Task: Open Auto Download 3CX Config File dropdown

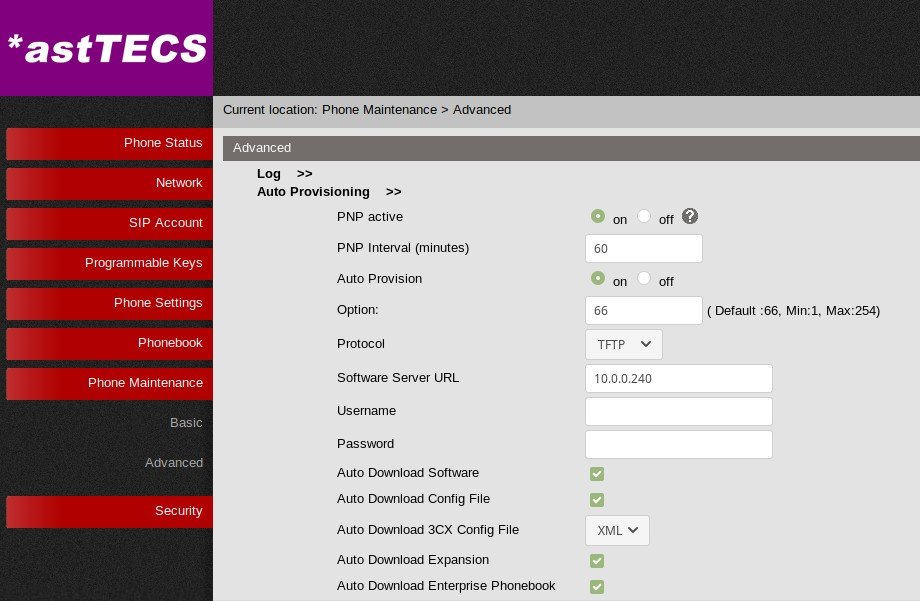Action: 617,530
